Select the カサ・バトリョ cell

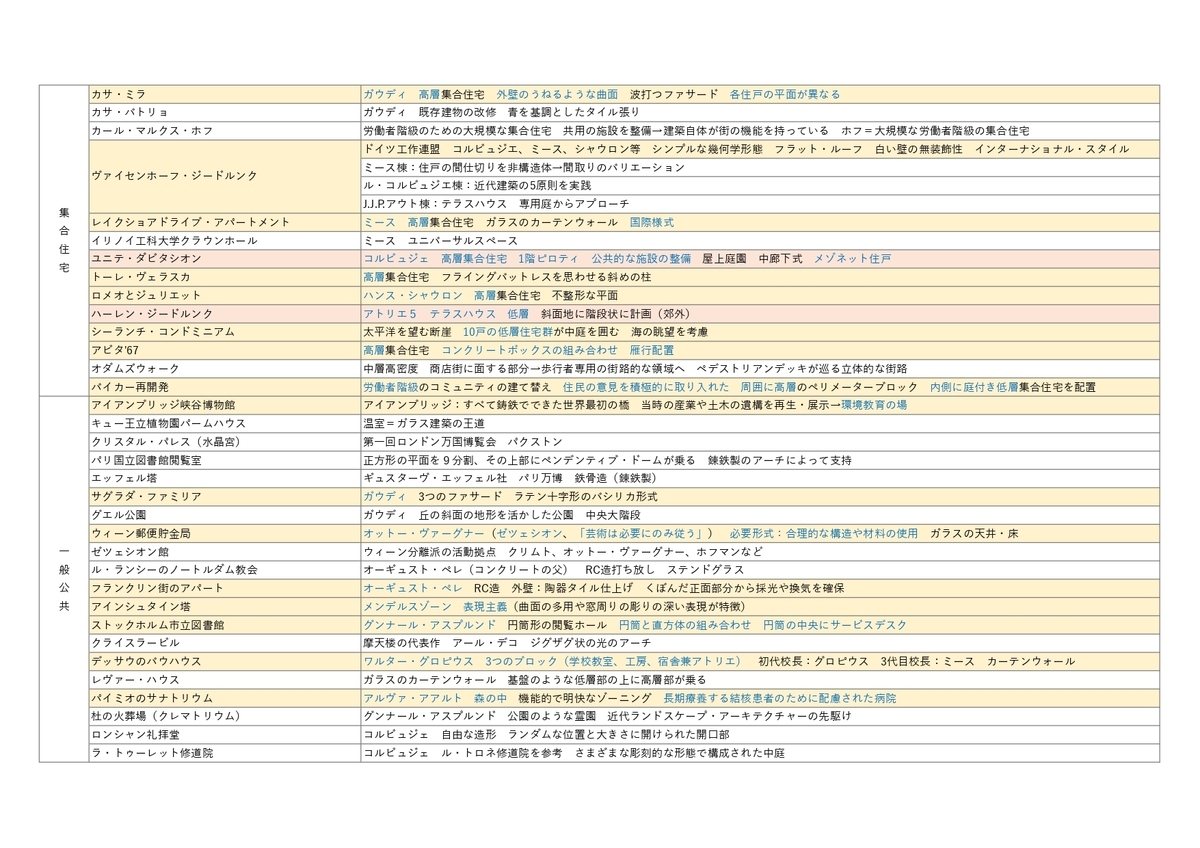pyautogui.click(x=224, y=112)
